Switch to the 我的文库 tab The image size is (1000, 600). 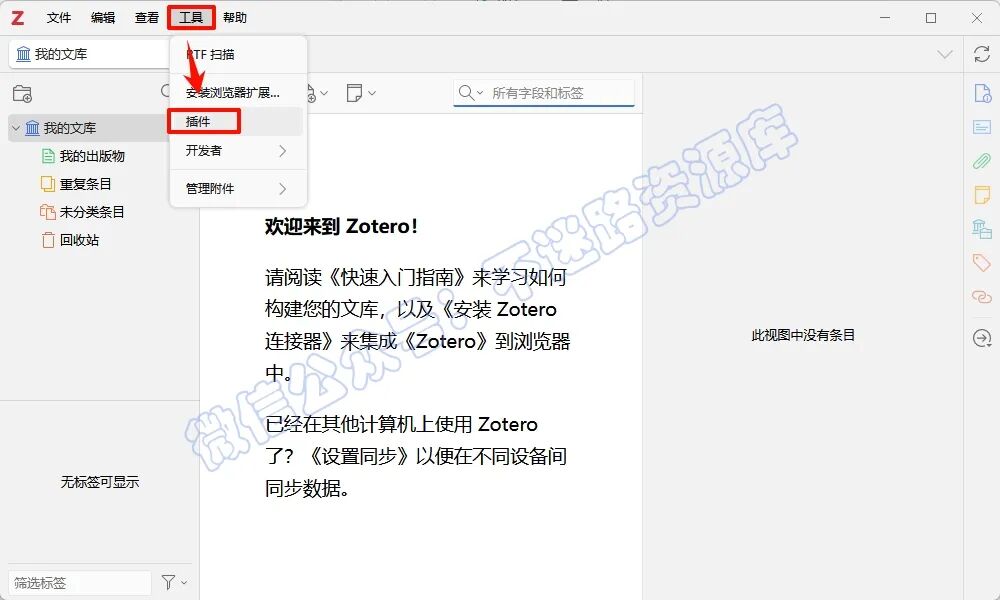(x=89, y=54)
